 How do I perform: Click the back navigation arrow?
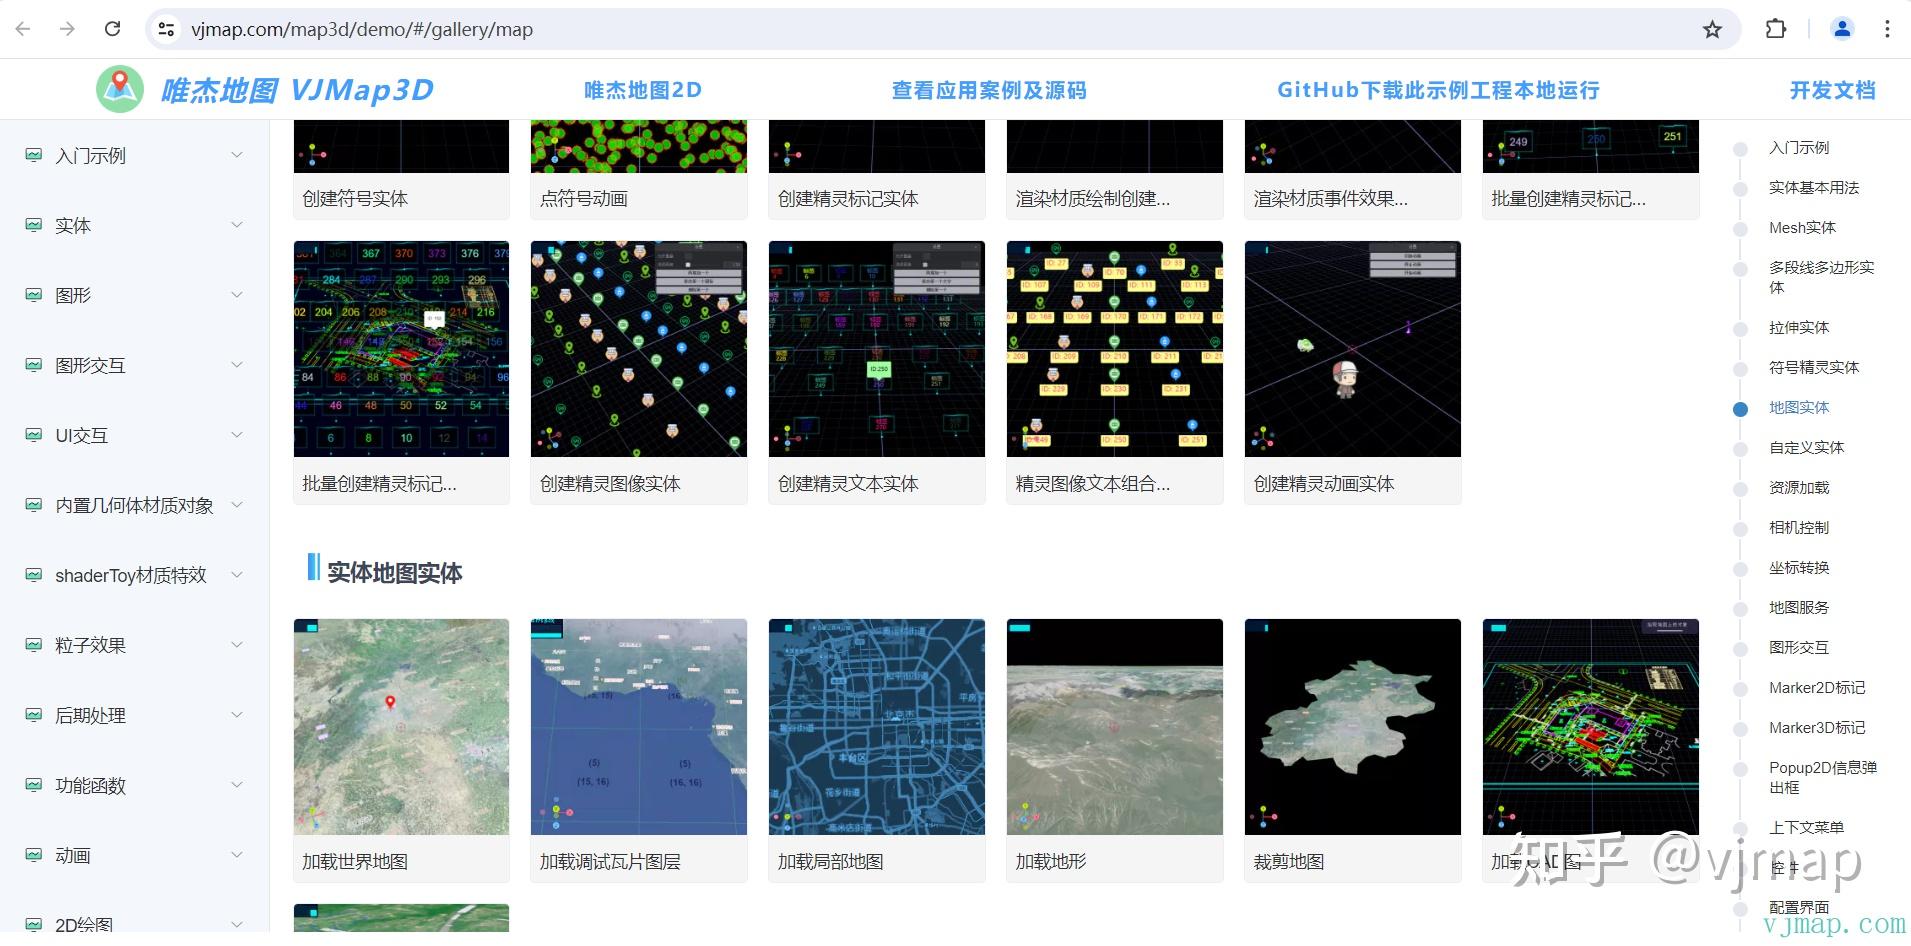click(x=22, y=29)
